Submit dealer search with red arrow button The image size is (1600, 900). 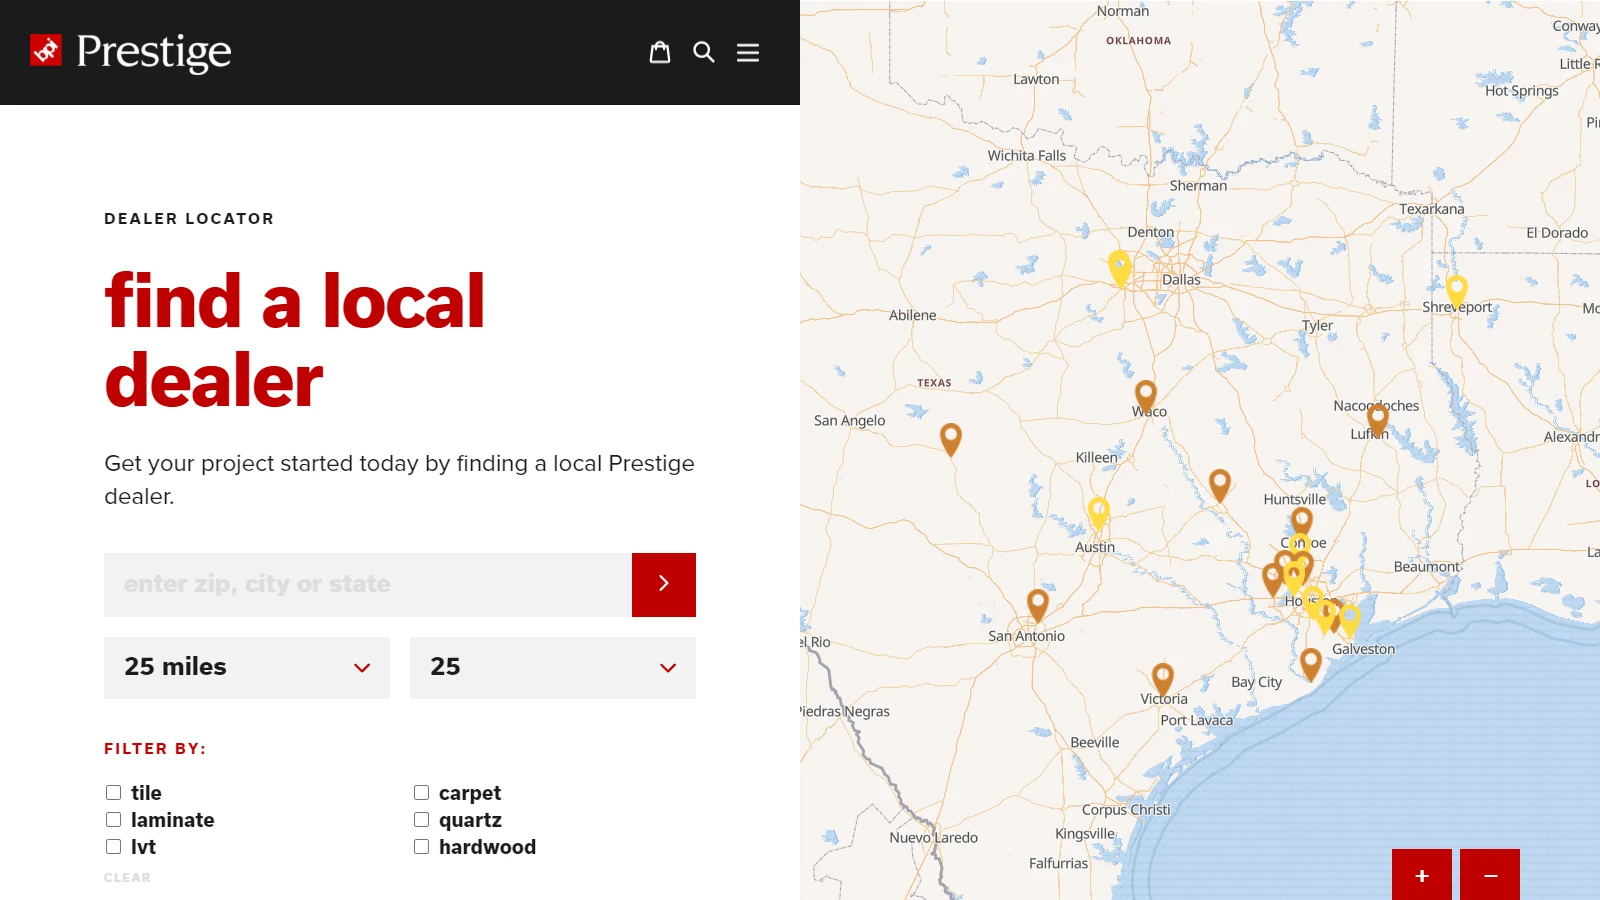(x=664, y=585)
